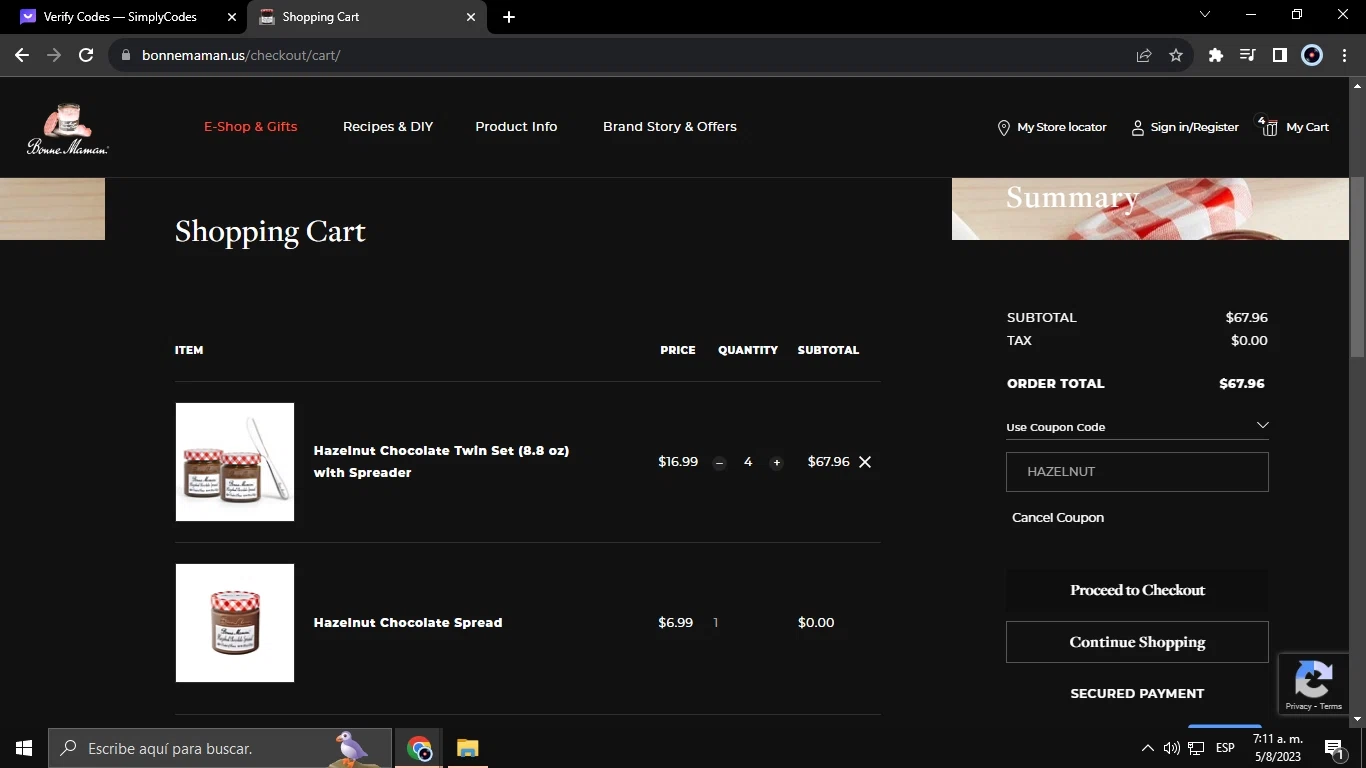Viewport: 1366px width, 768px height.
Task: Click Hazelnut Chocolate Spread product name
Action: [x=408, y=623]
